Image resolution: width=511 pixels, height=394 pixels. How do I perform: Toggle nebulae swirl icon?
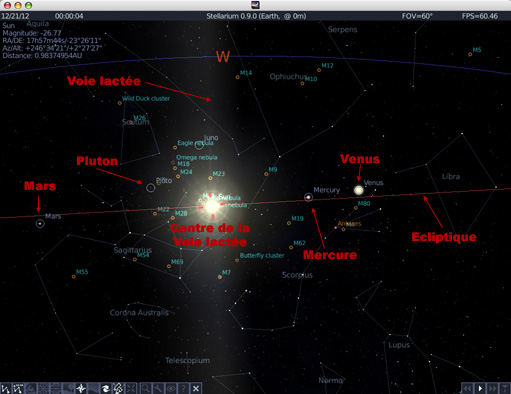click(106, 388)
